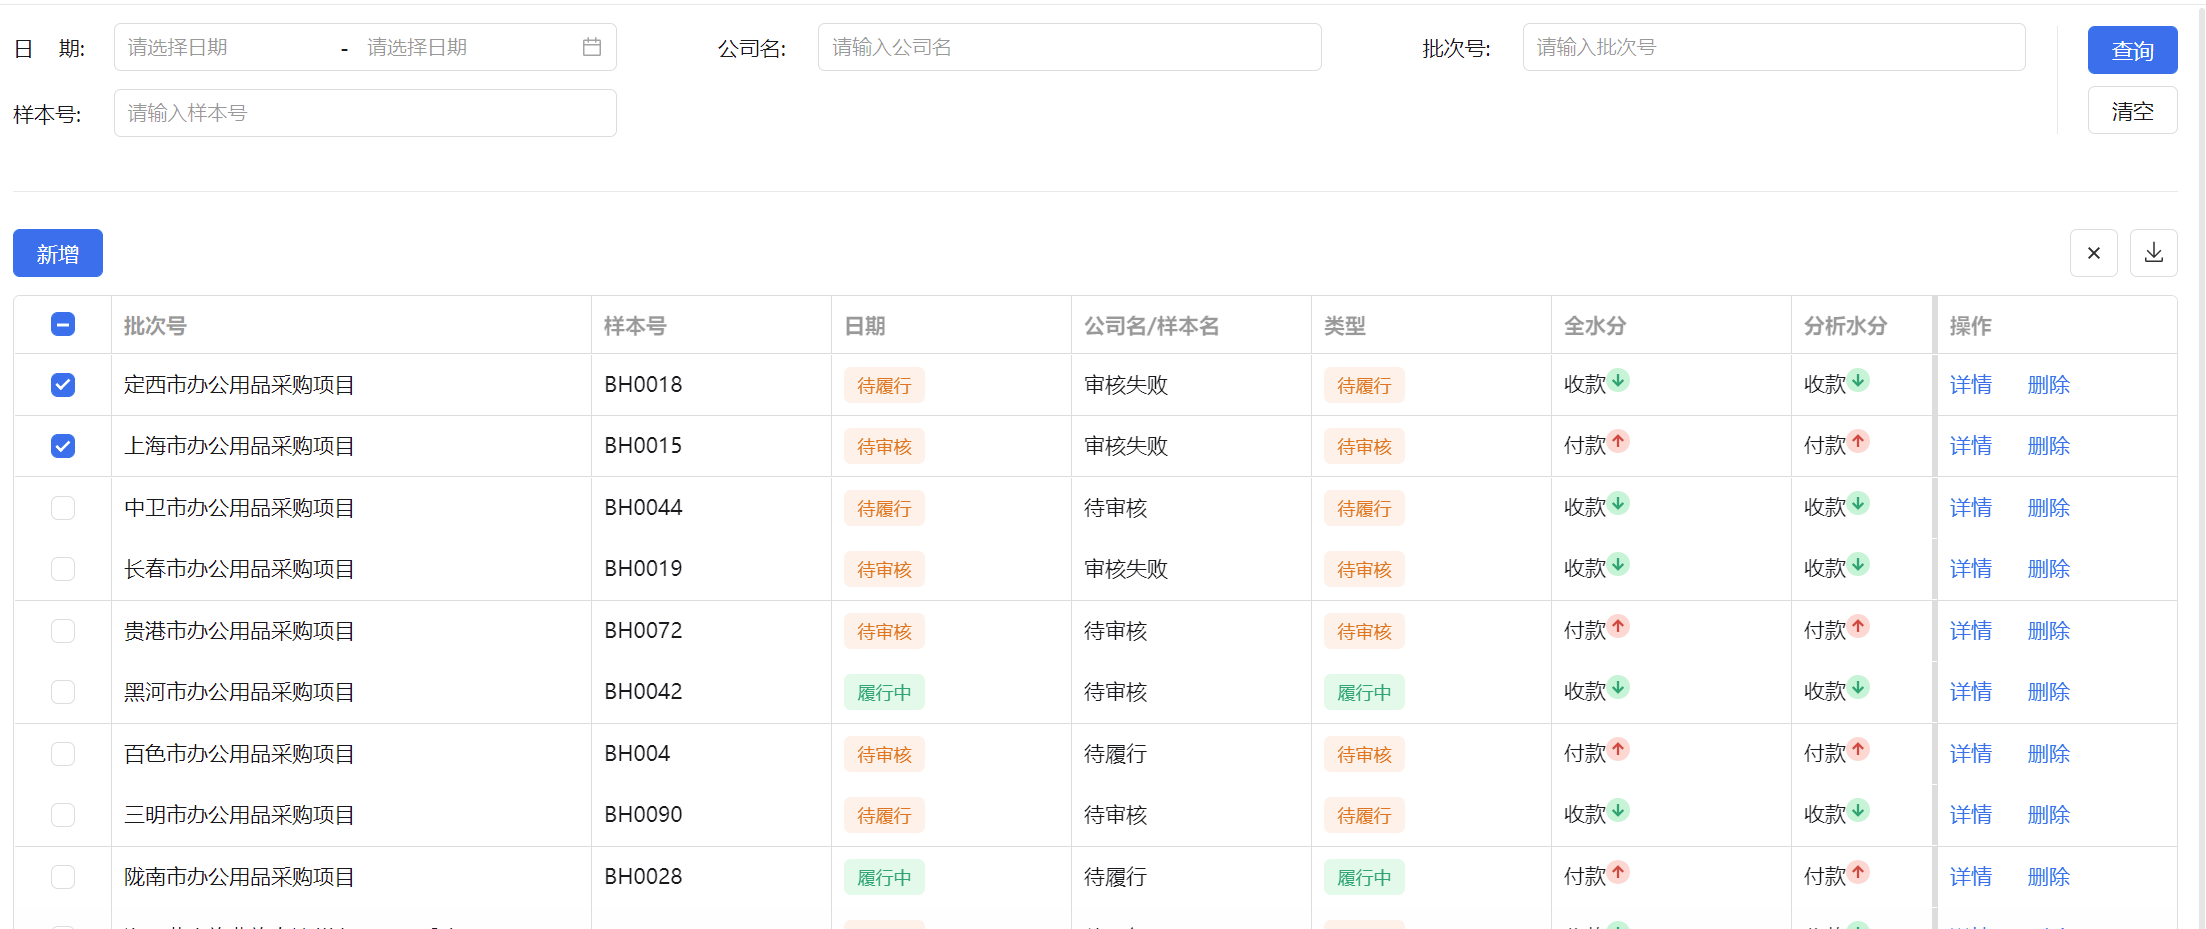Toggle the select-all header checkbox
Viewport: 2206px width, 929px height.
pyautogui.click(x=63, y=324)
